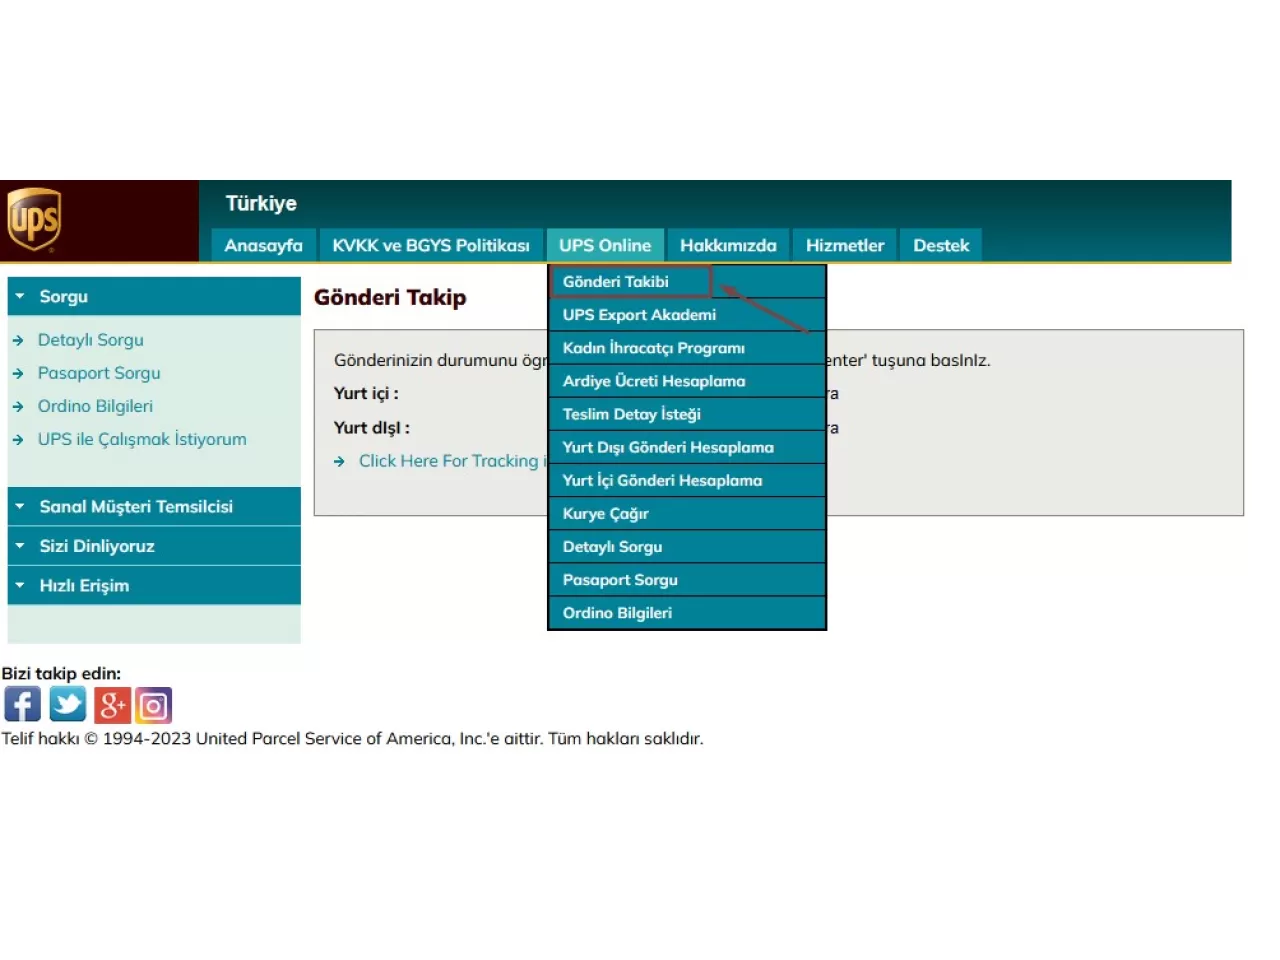
Task: Open UPS ile Çalışmak İstiyorum link
Action: (x=142, y=439)
